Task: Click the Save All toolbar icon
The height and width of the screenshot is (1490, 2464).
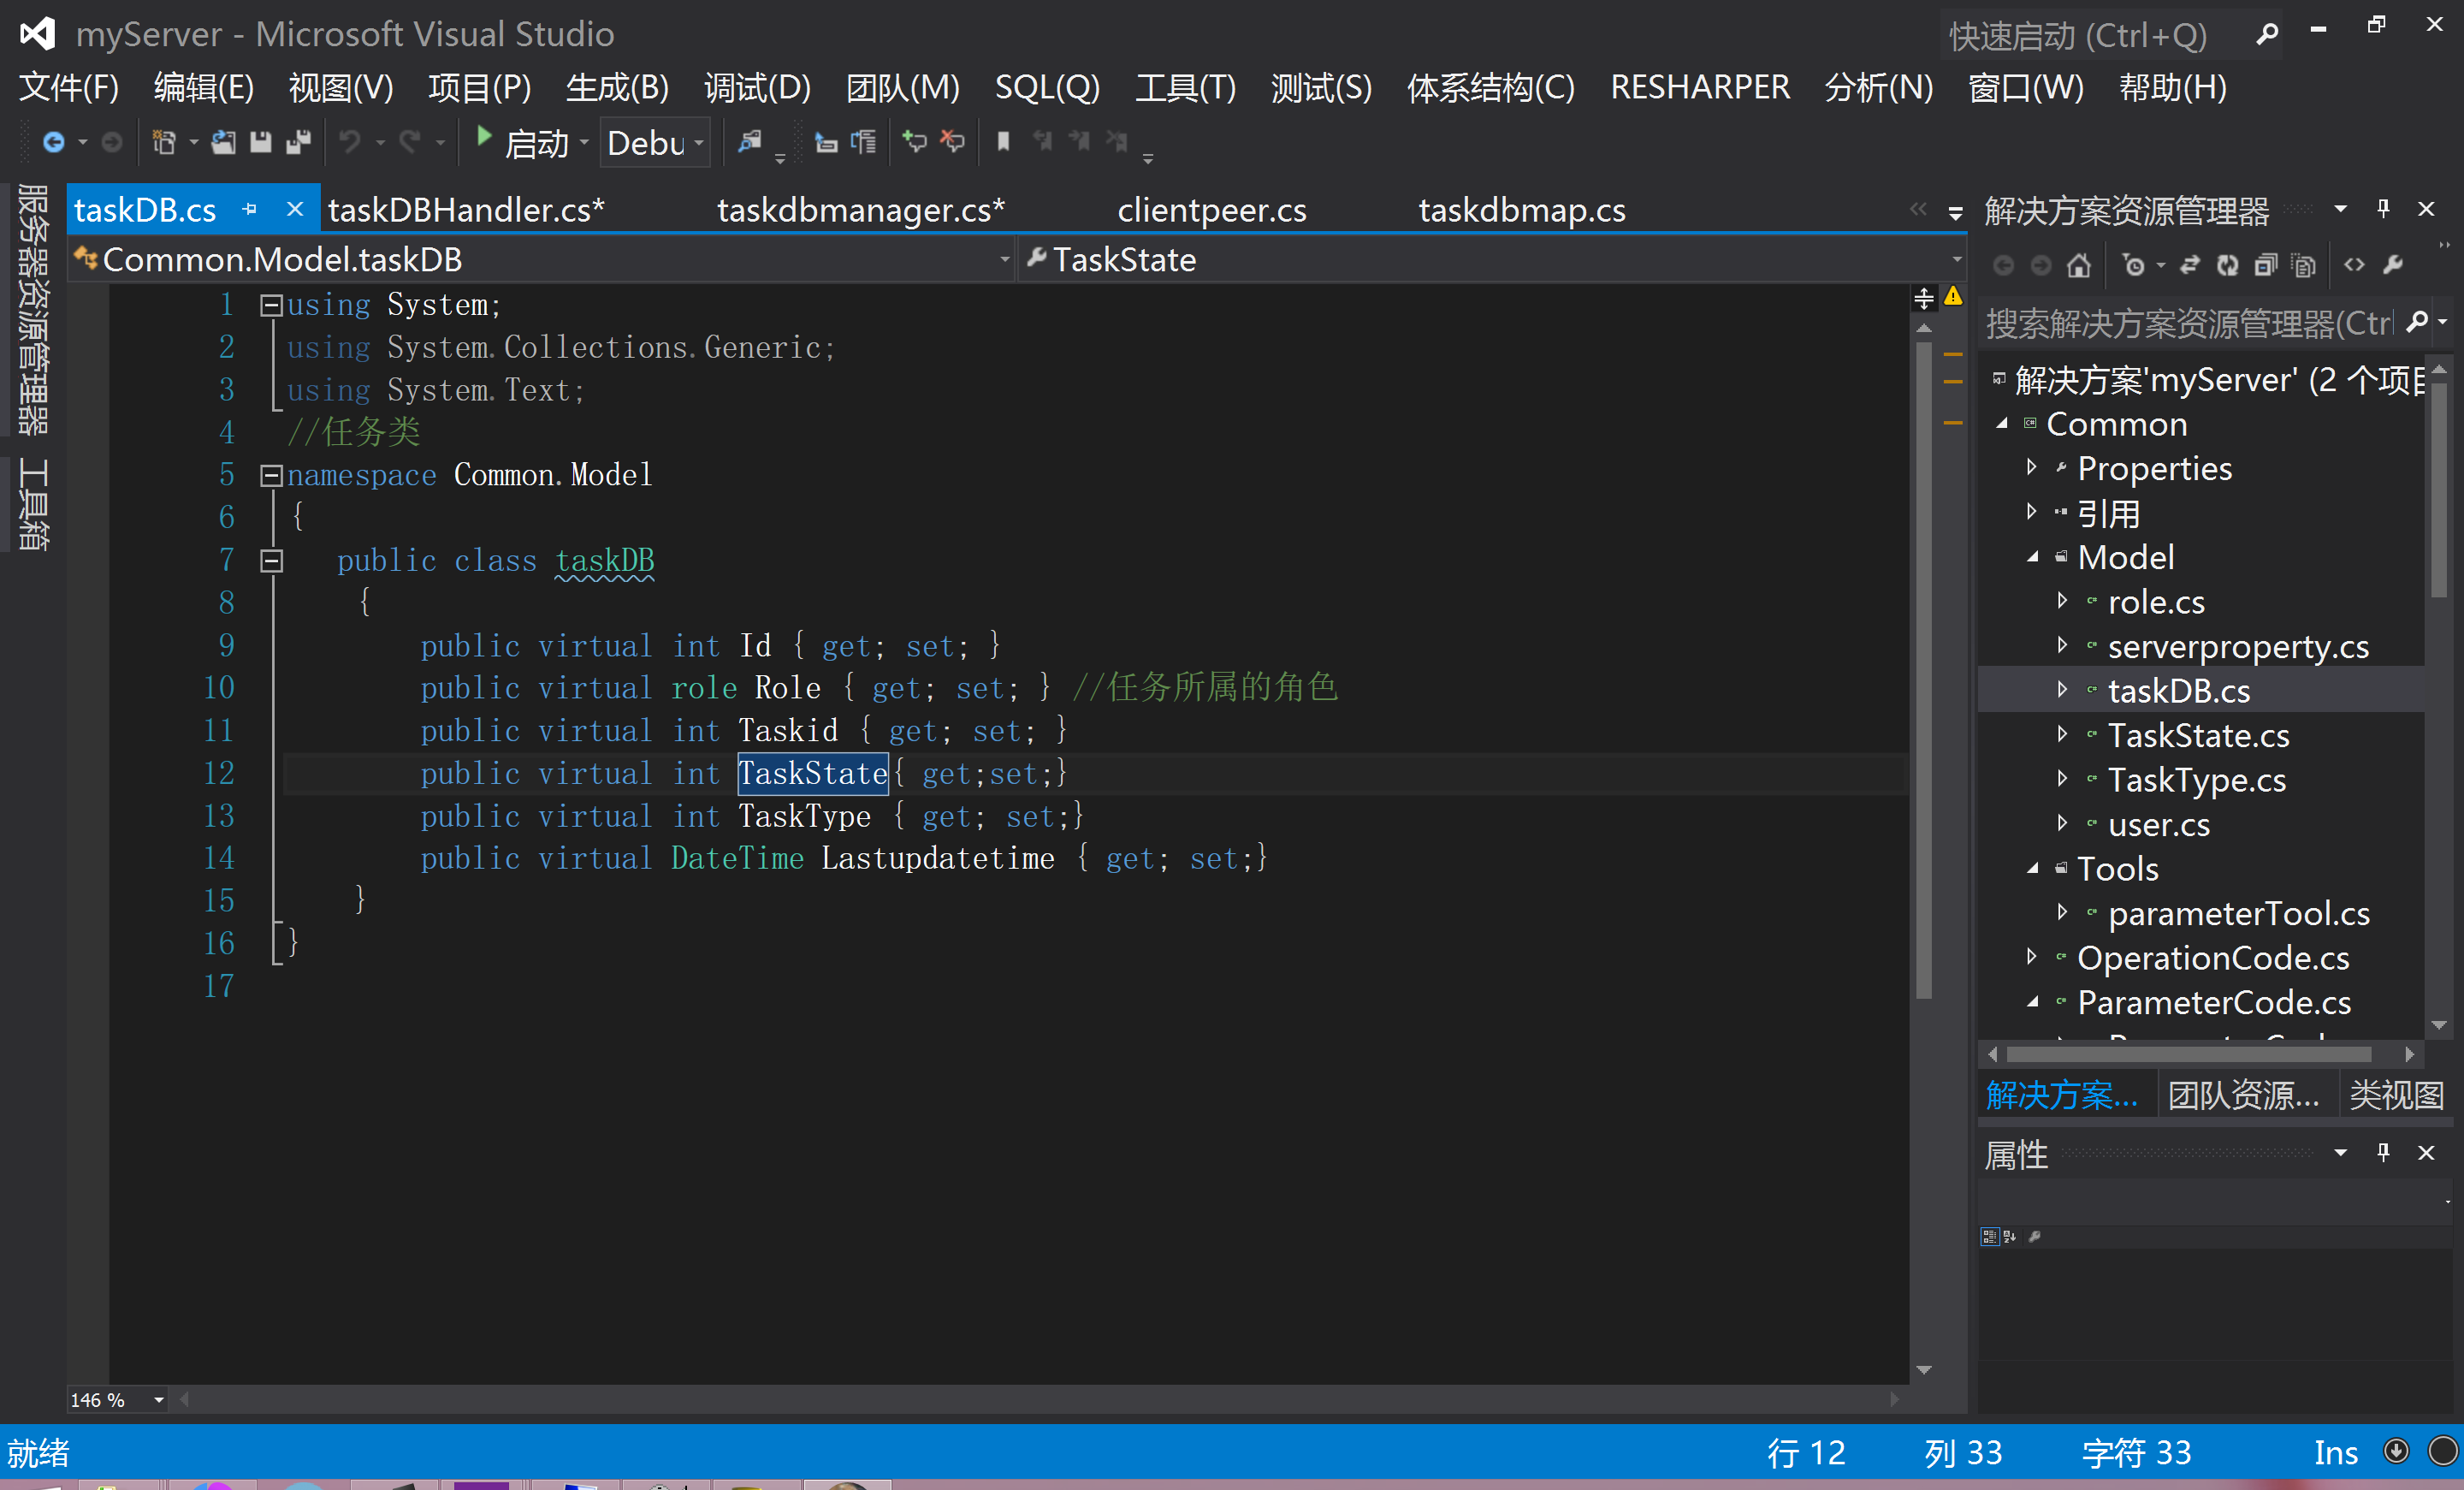Action: 298,143
